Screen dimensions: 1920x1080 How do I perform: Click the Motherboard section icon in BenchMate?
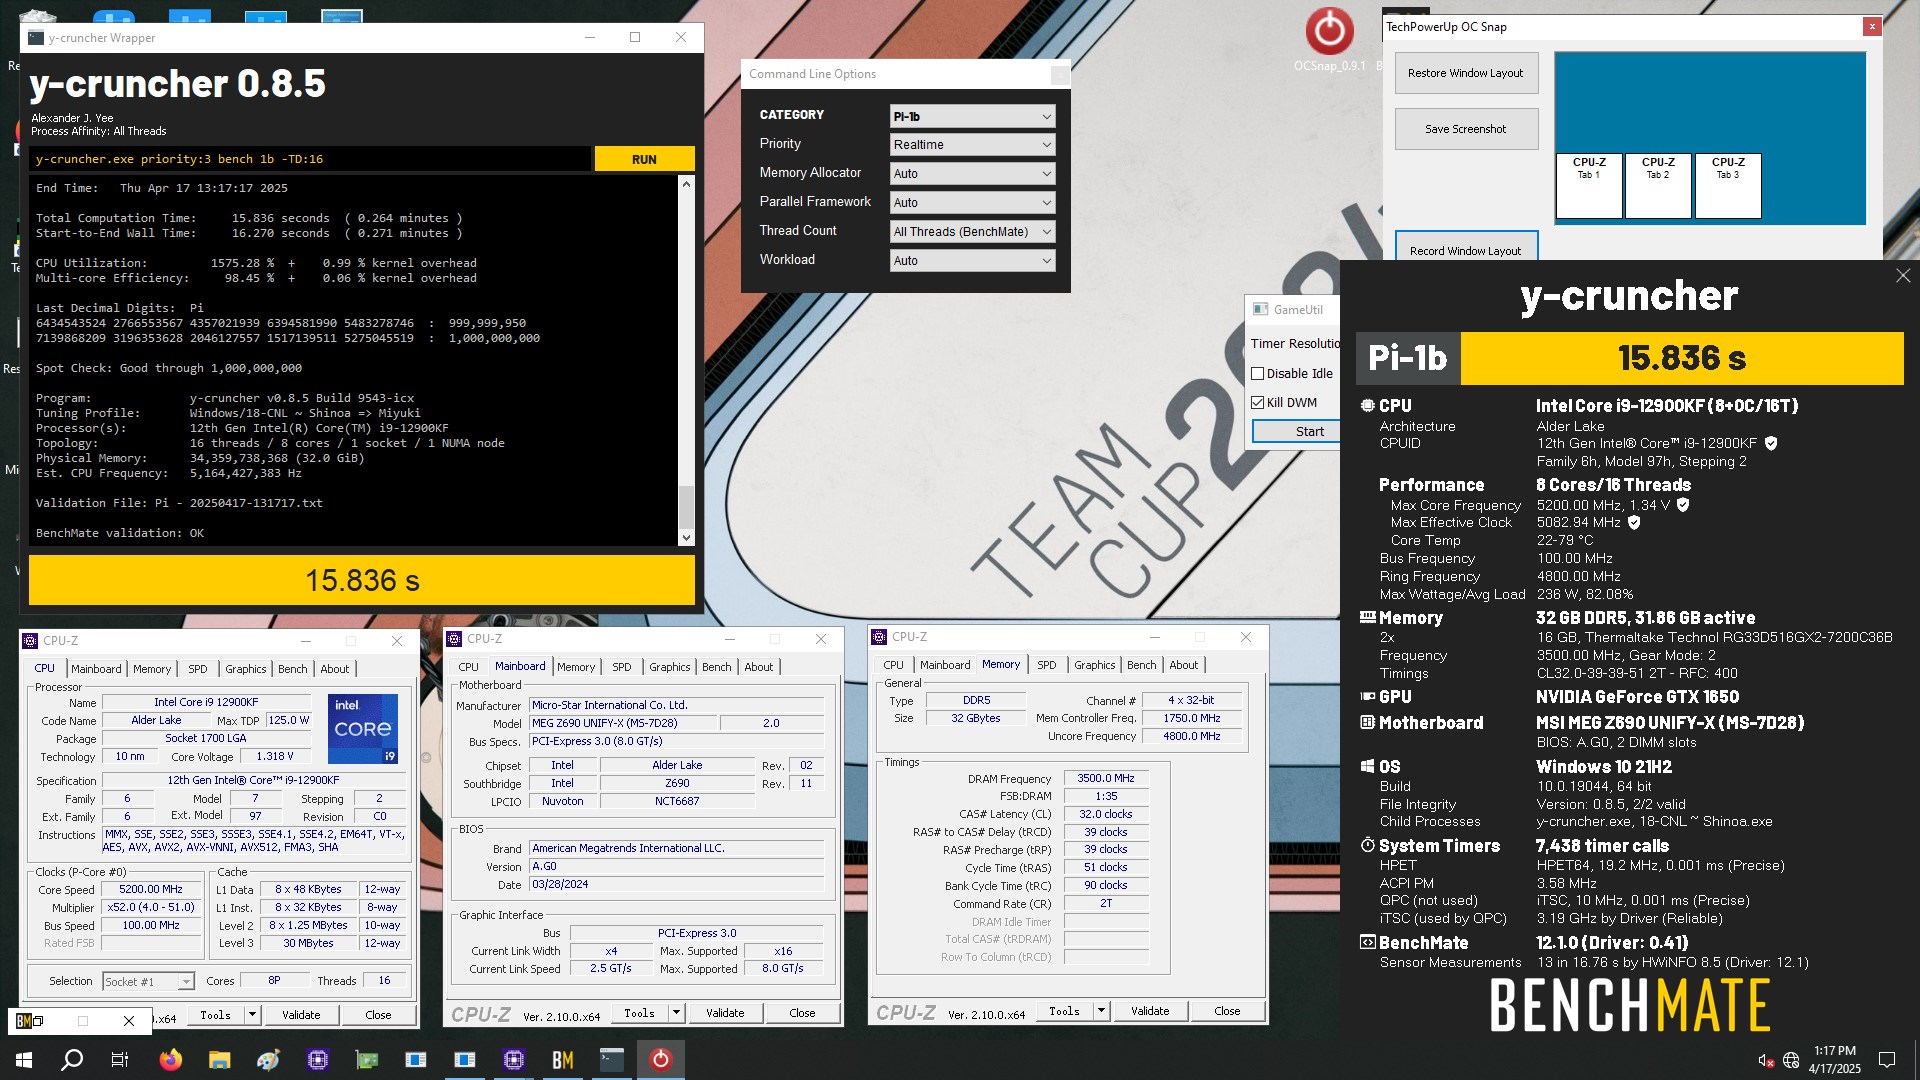[1367, 723]
